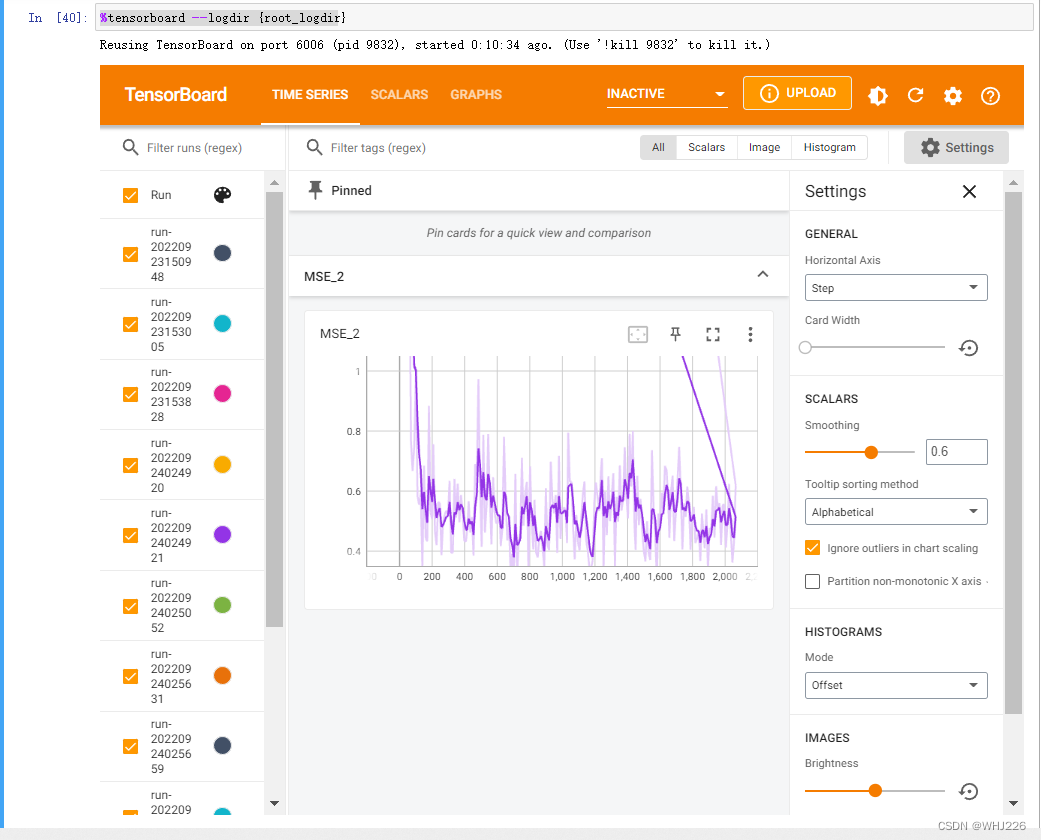
Task: Click the reload data refresh icon
Action: click(x=916, y=96)
